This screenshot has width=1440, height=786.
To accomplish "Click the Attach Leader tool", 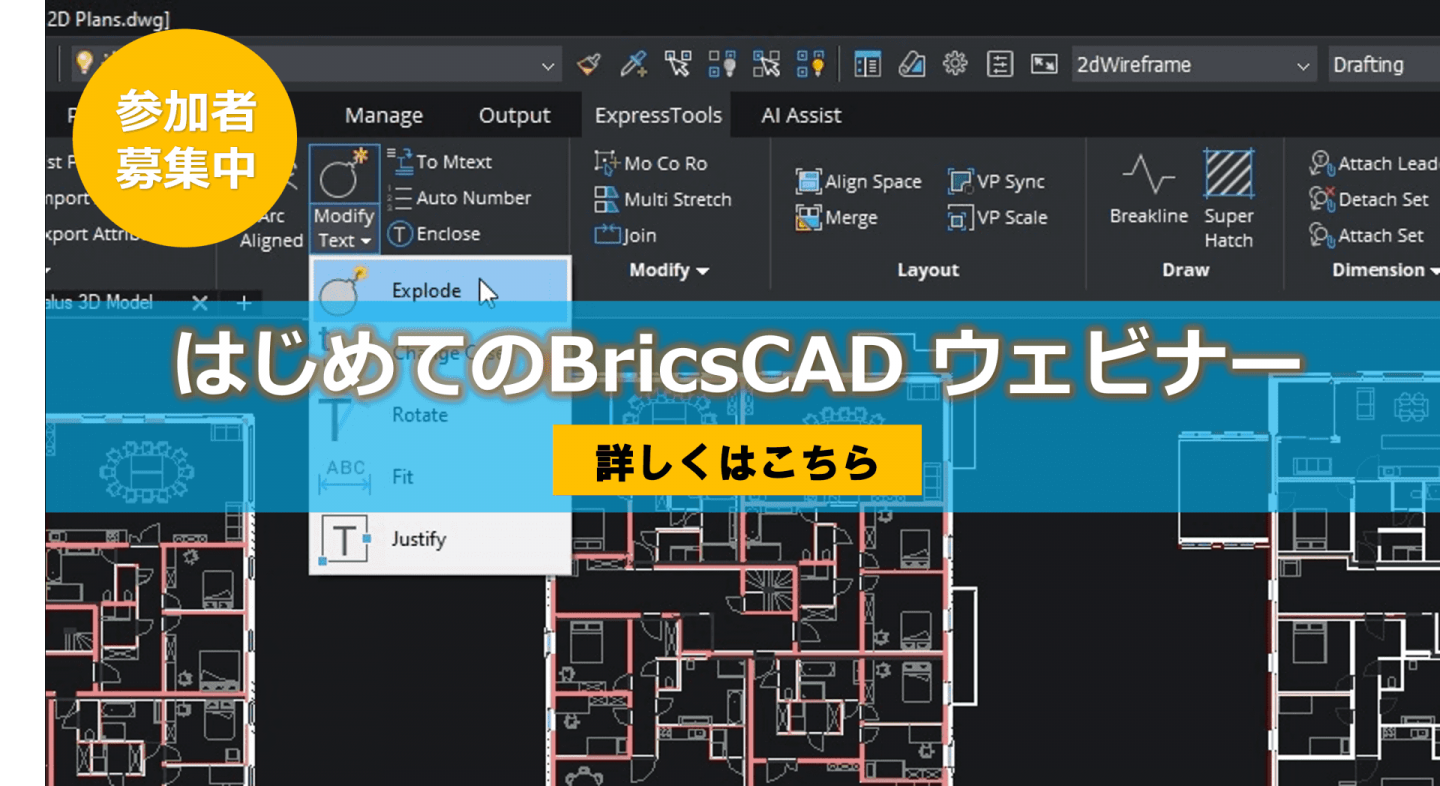I will coord(1375,164).
